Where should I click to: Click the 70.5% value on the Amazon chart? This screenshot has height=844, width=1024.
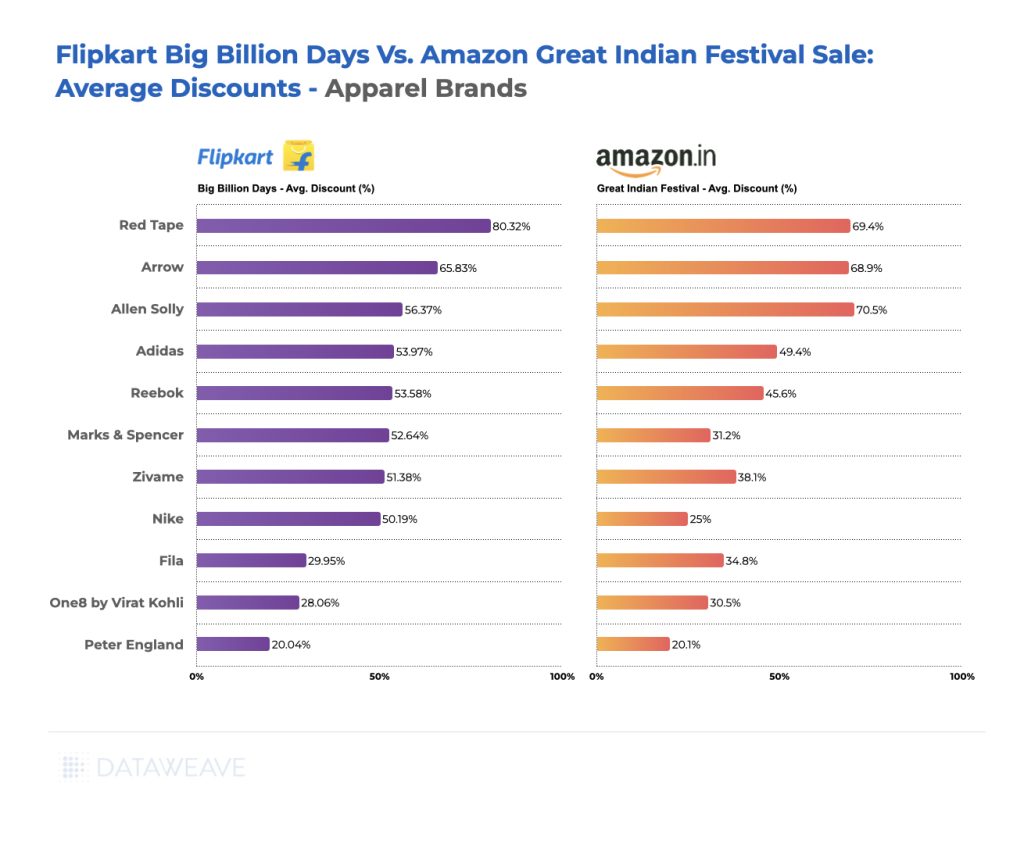pyautogui.click(x=871, y=310)
